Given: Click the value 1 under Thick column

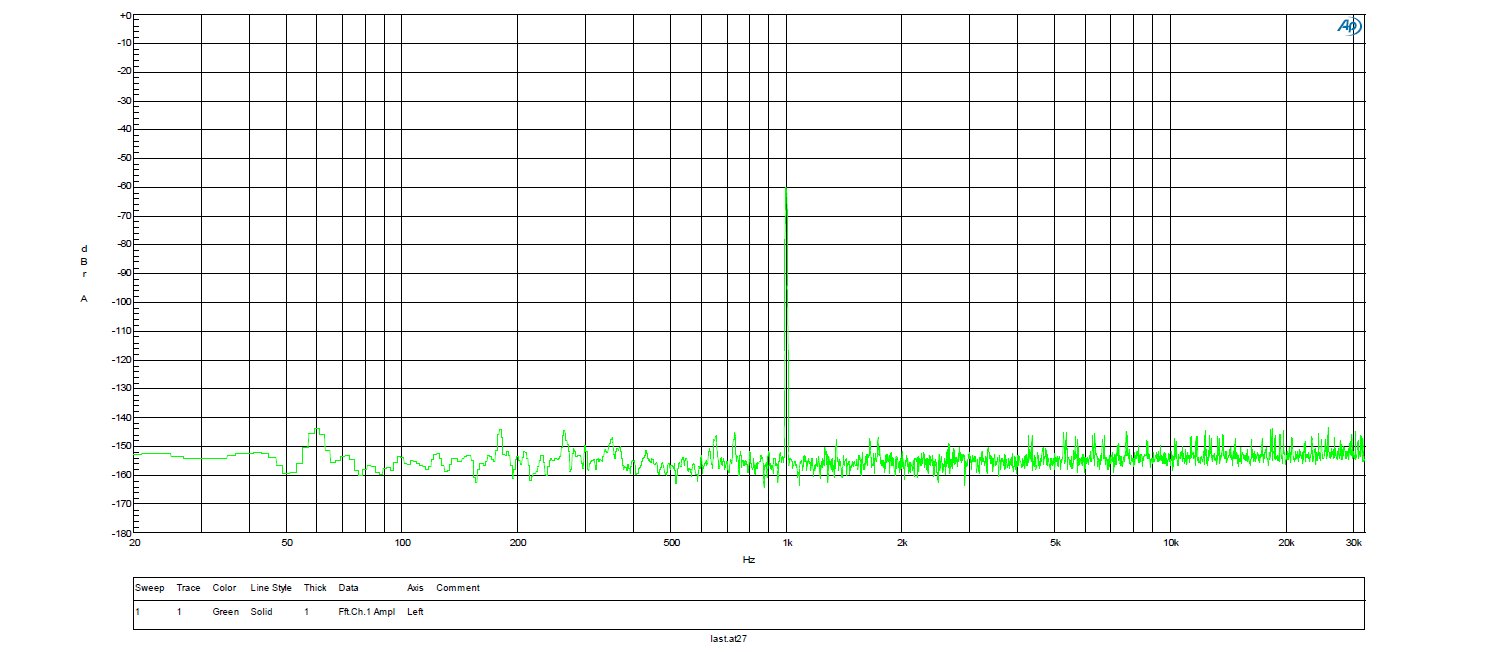Looking at the screenshot, I should tap(307, 611).
